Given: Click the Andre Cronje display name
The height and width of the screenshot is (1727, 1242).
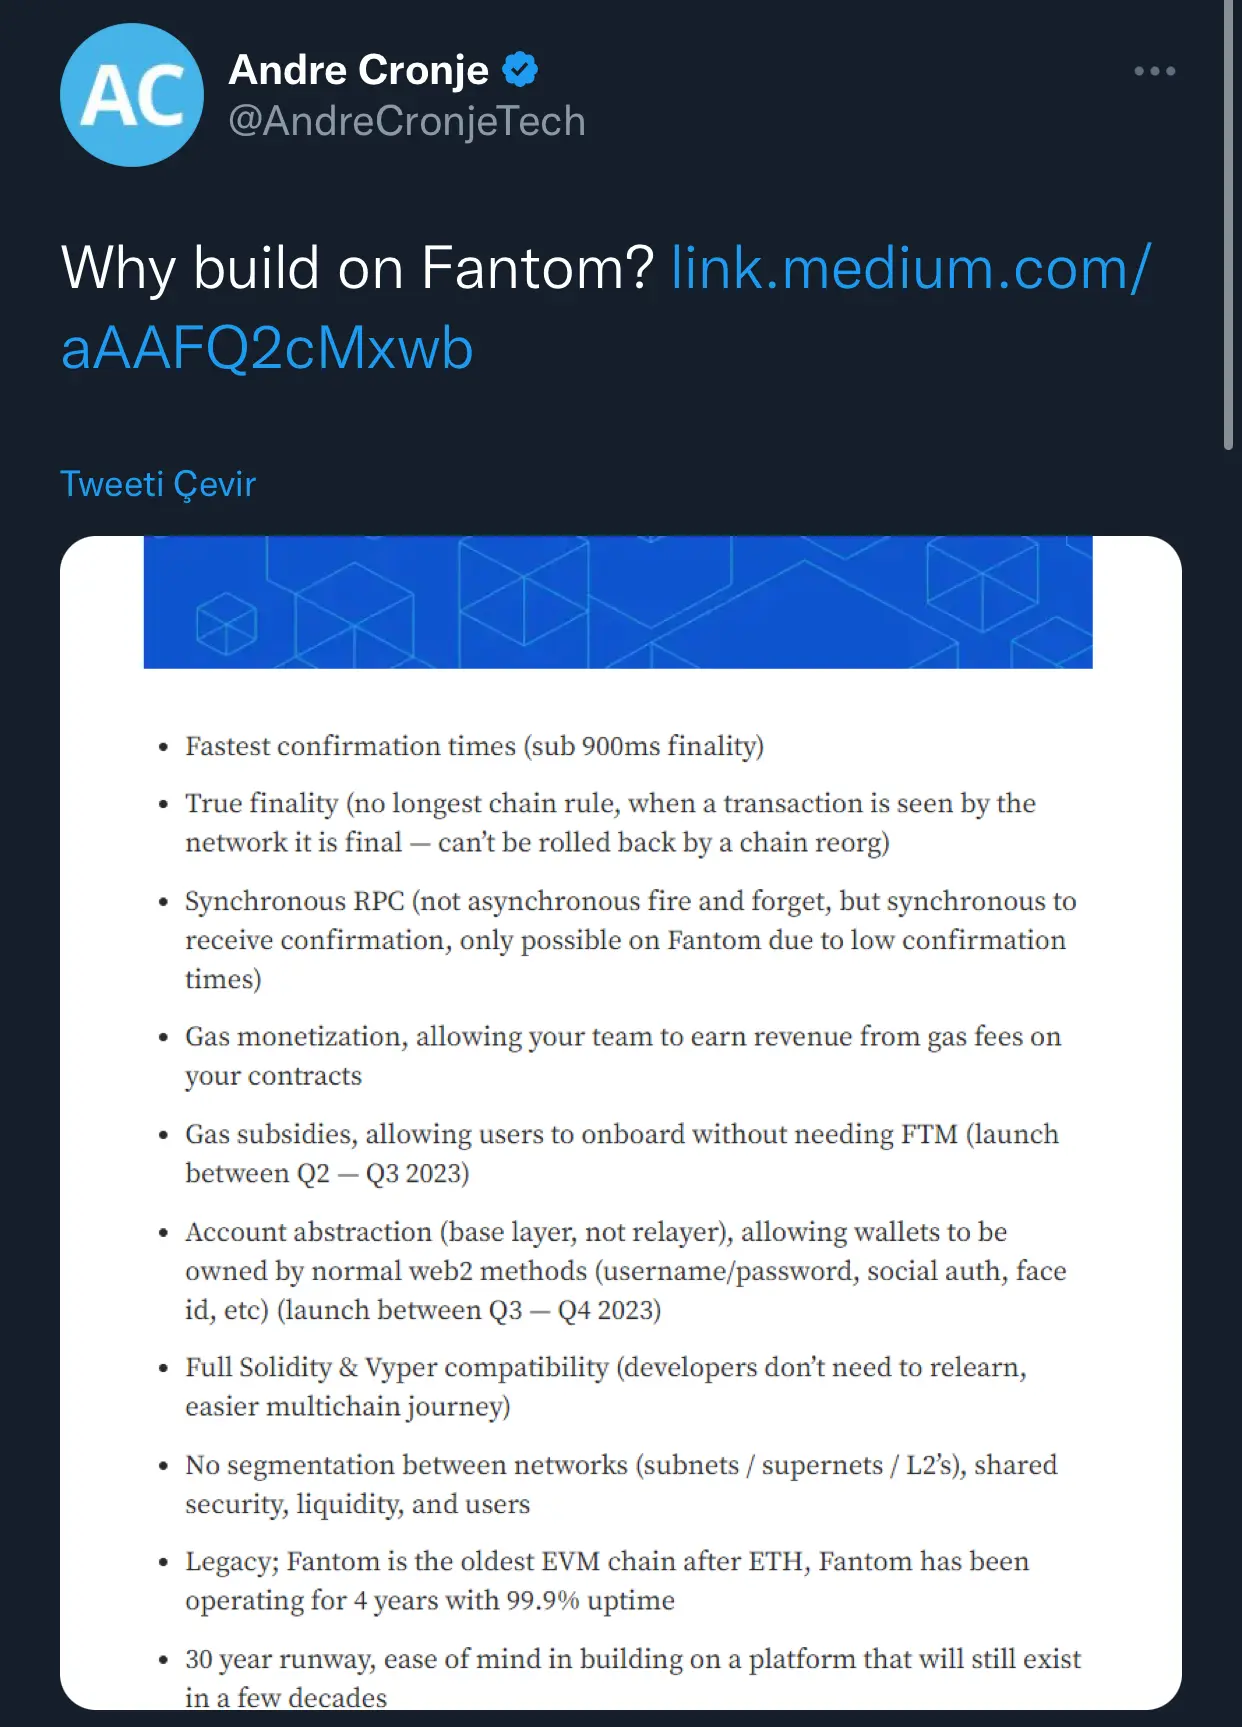Looking at the screenshot, I should click(359, 70).
